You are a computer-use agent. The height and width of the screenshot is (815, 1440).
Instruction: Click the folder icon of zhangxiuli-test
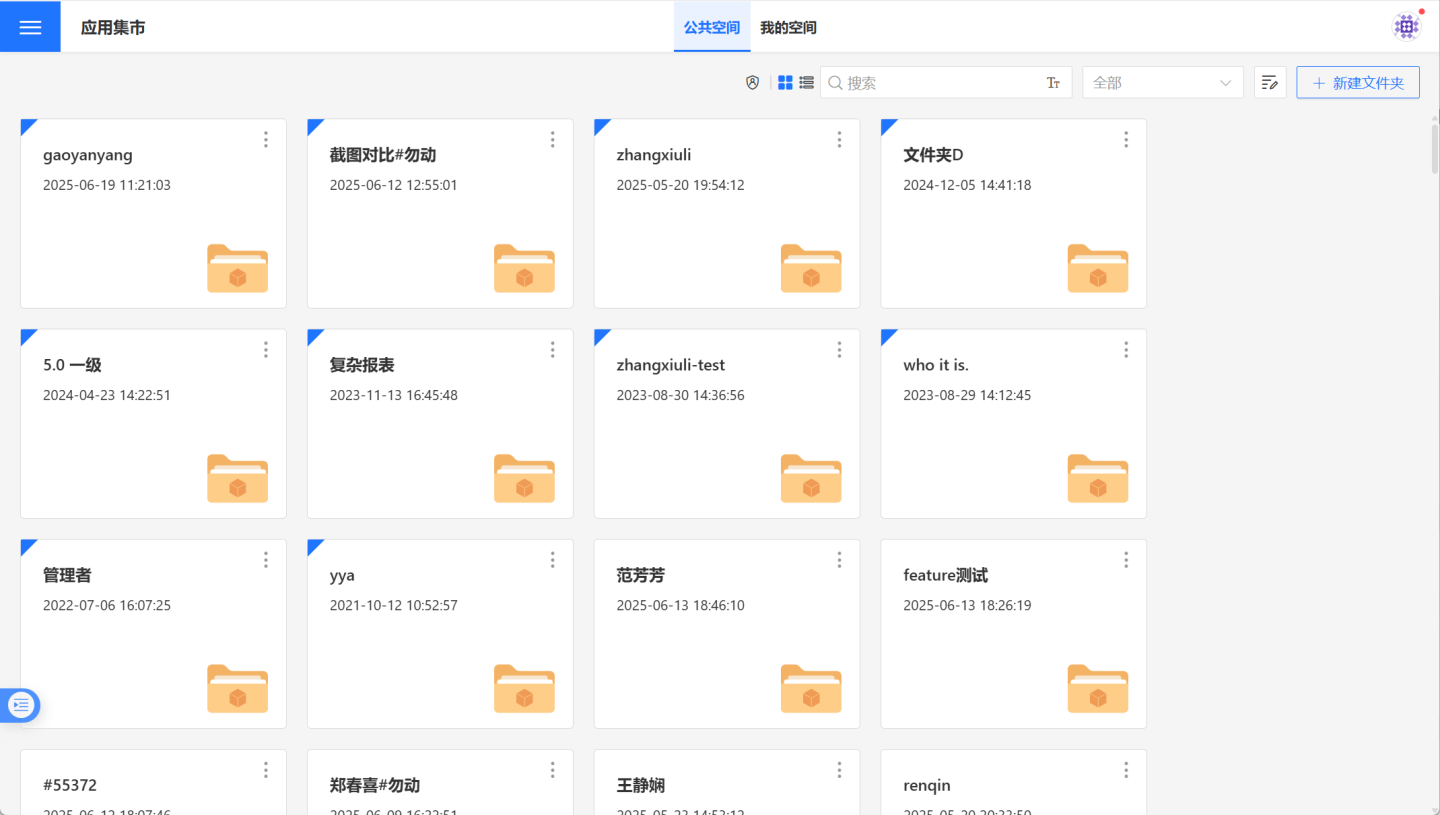tap(810, 478)
